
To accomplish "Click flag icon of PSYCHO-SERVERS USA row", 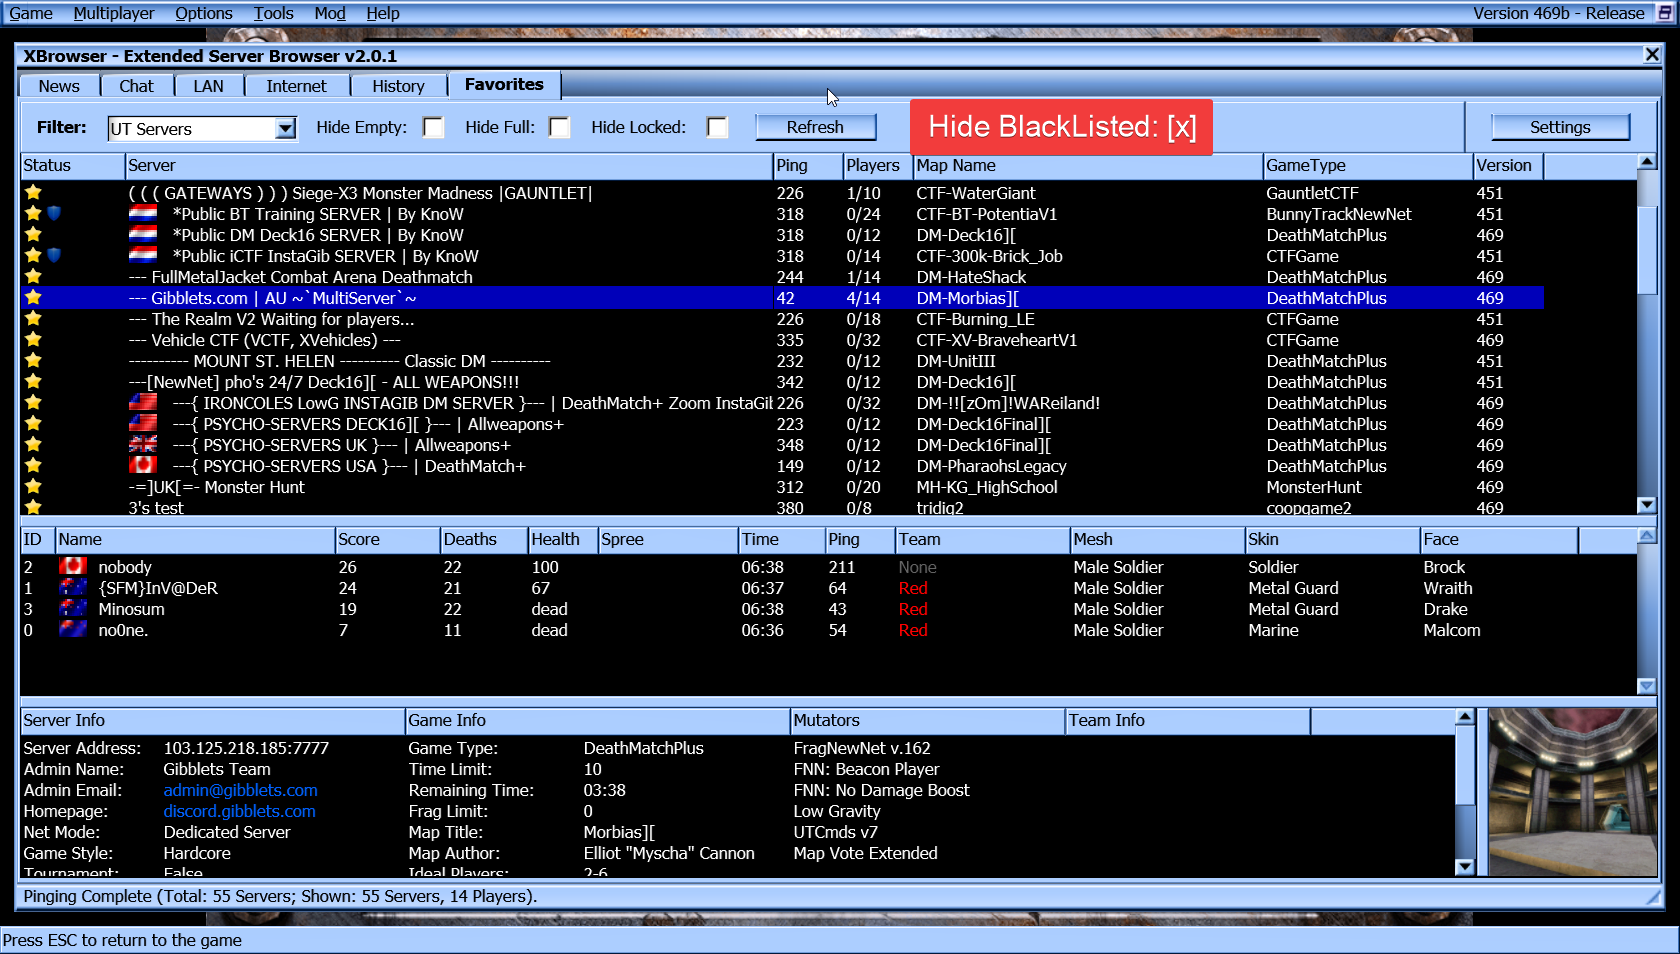I will click(x=143, y=465).
